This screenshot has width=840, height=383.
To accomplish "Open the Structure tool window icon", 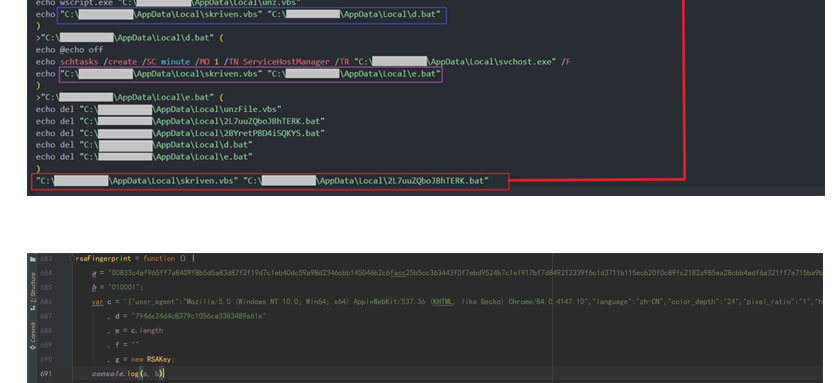I will click(x=33, y=308).
